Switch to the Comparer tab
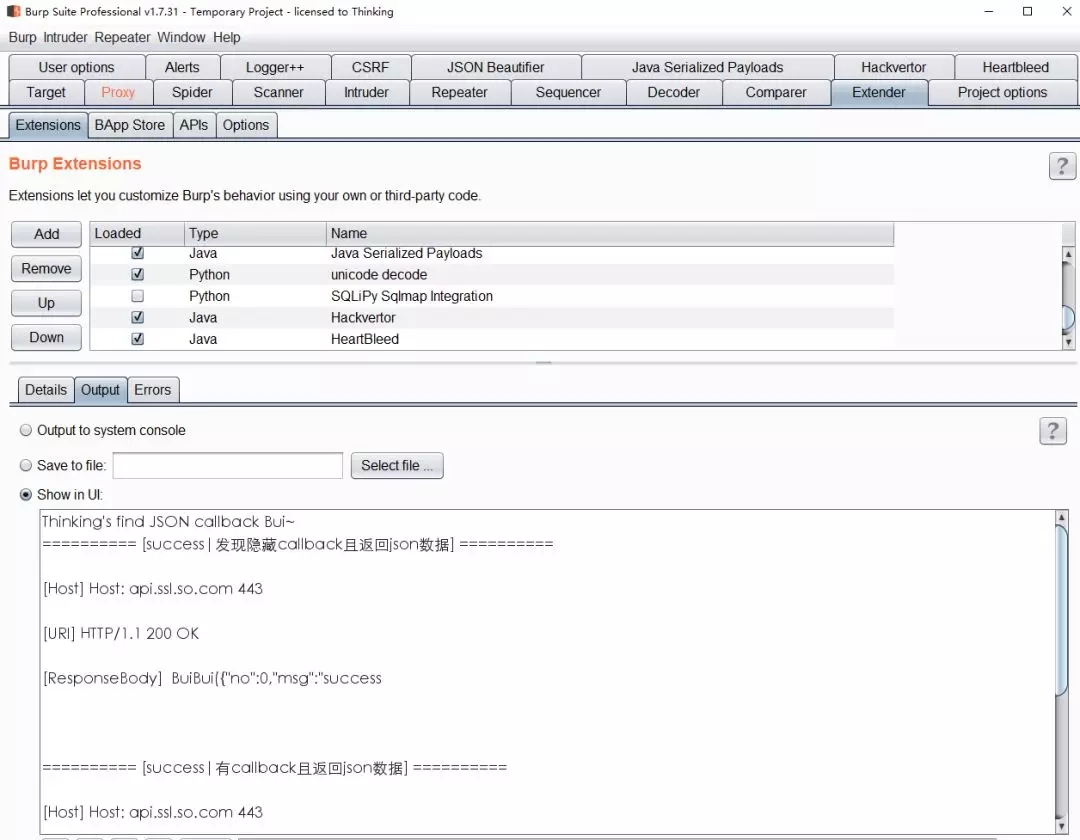The width and height of the screenshot is (1080, 840). [776, 92]
